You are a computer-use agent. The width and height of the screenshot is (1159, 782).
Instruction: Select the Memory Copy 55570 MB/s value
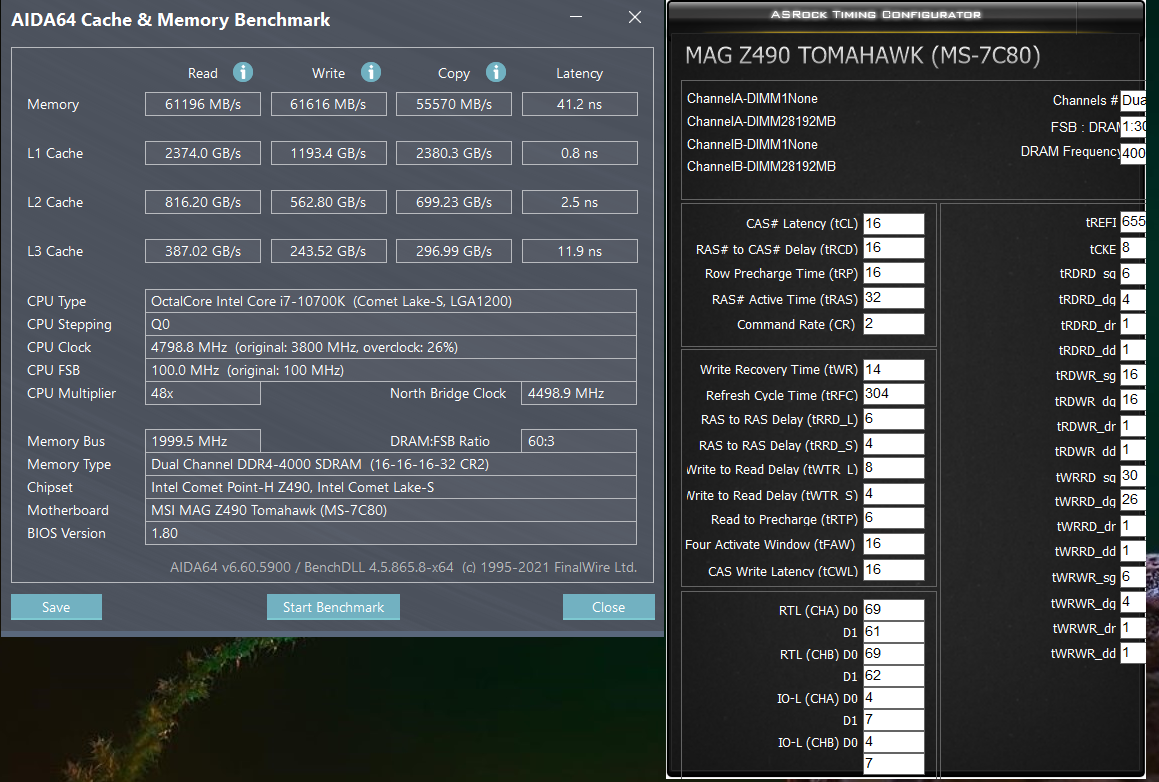(x=454, y=104)
